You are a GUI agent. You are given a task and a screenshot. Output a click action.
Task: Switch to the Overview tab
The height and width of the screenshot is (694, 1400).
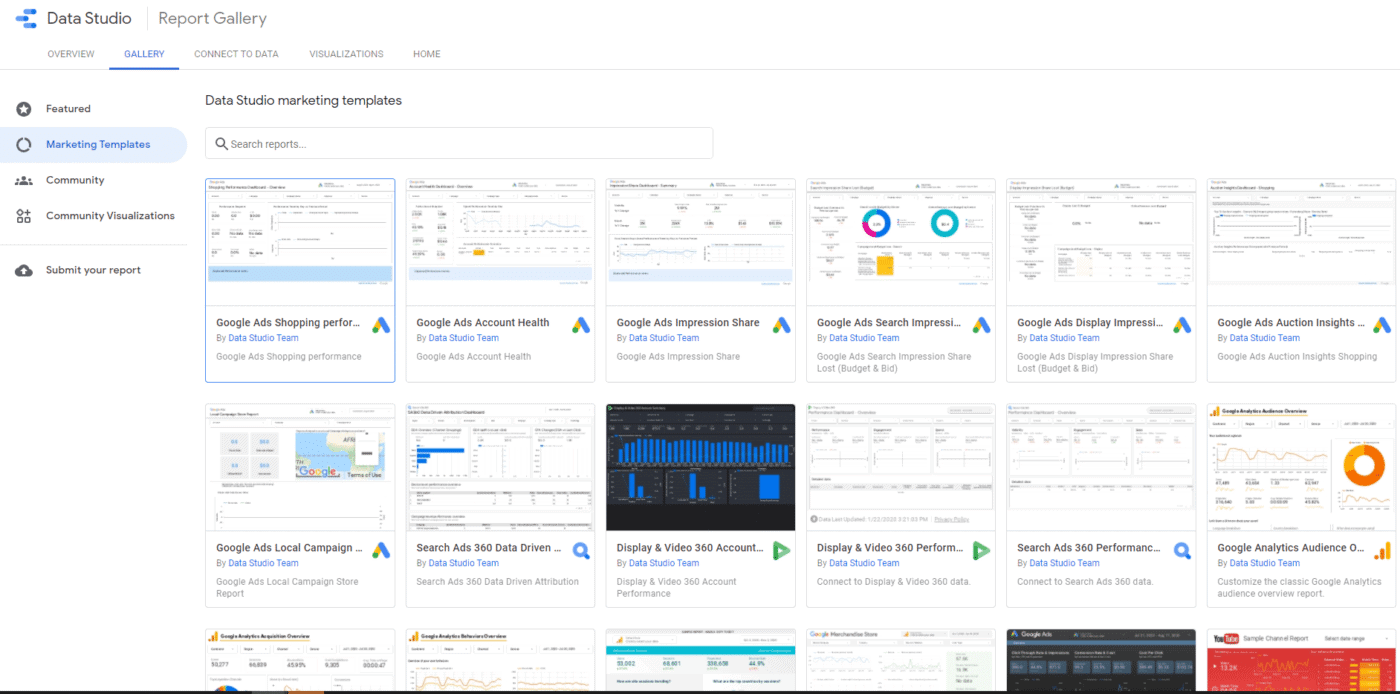(70, 54)
